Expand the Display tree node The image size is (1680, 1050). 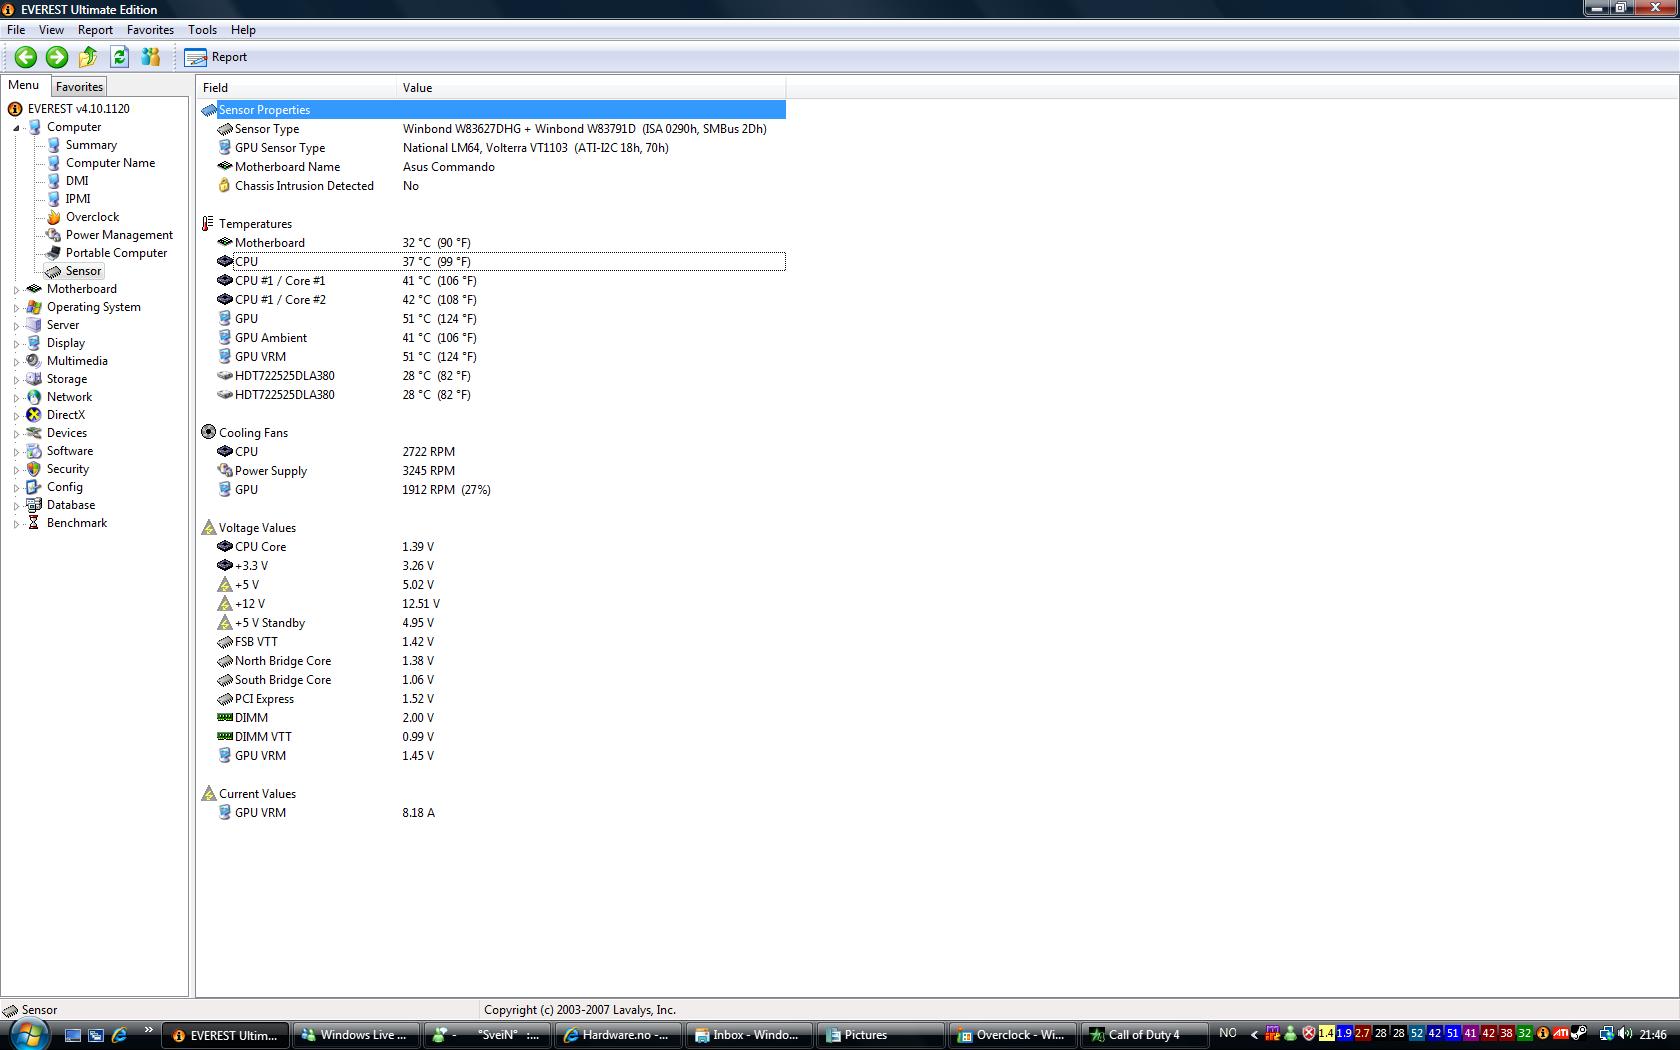(16, 344)
